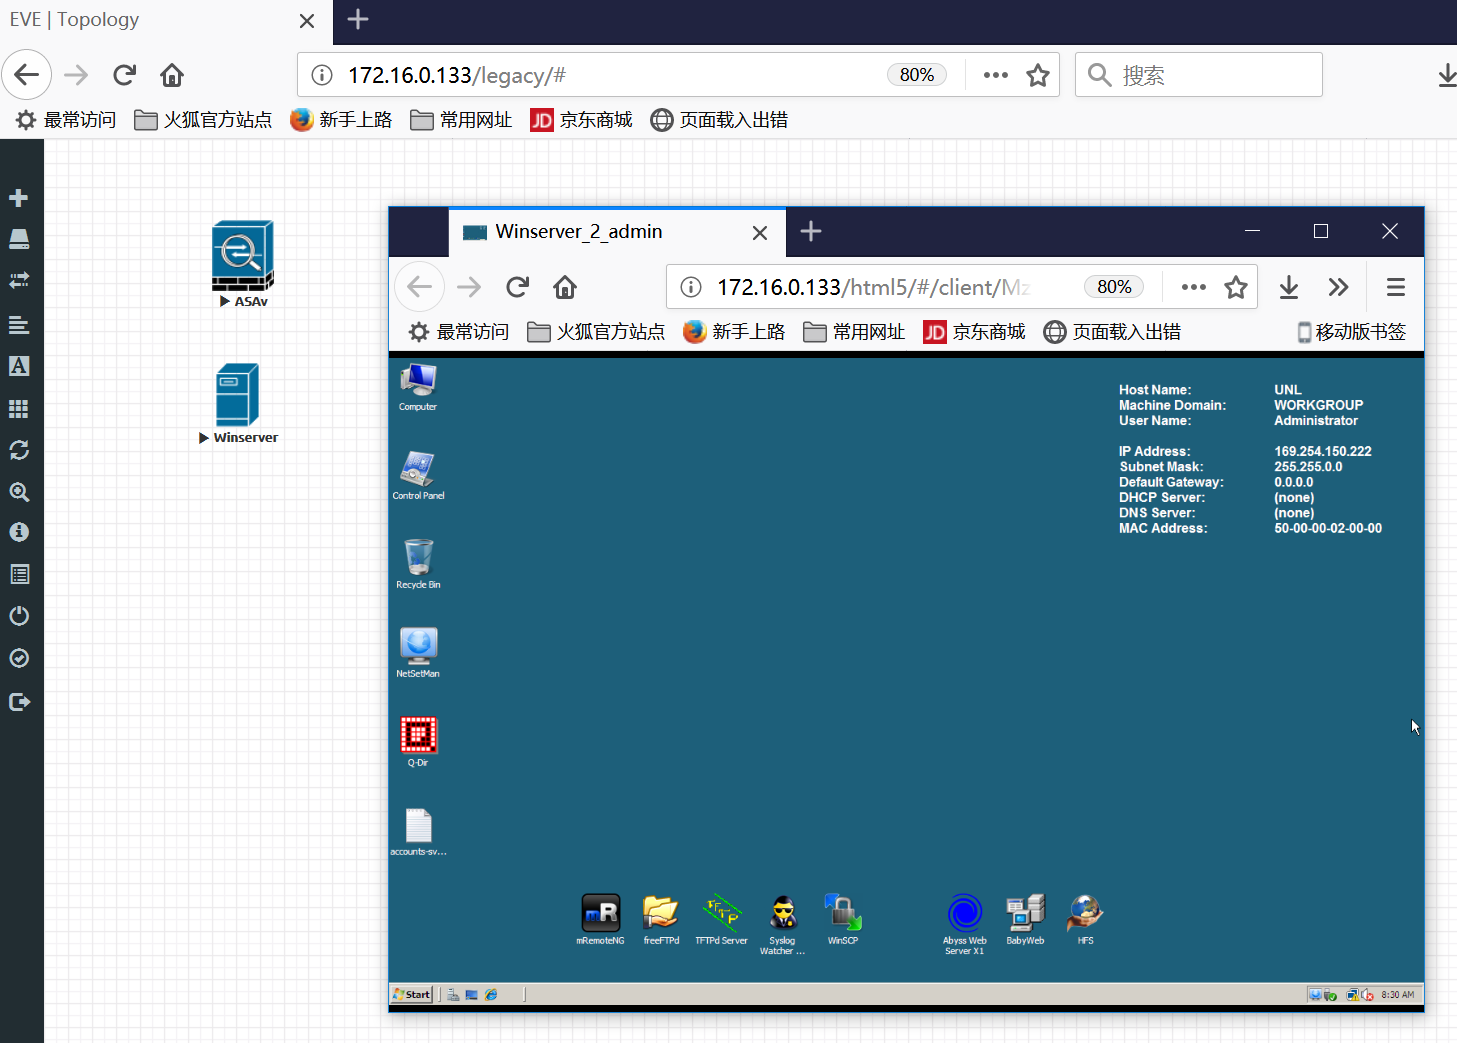Image resolution: width=1457 pixels, height=1043 pixels.
Task: Open the Recycle Bin on remote desktop
Action: click(x=418, y=557)
